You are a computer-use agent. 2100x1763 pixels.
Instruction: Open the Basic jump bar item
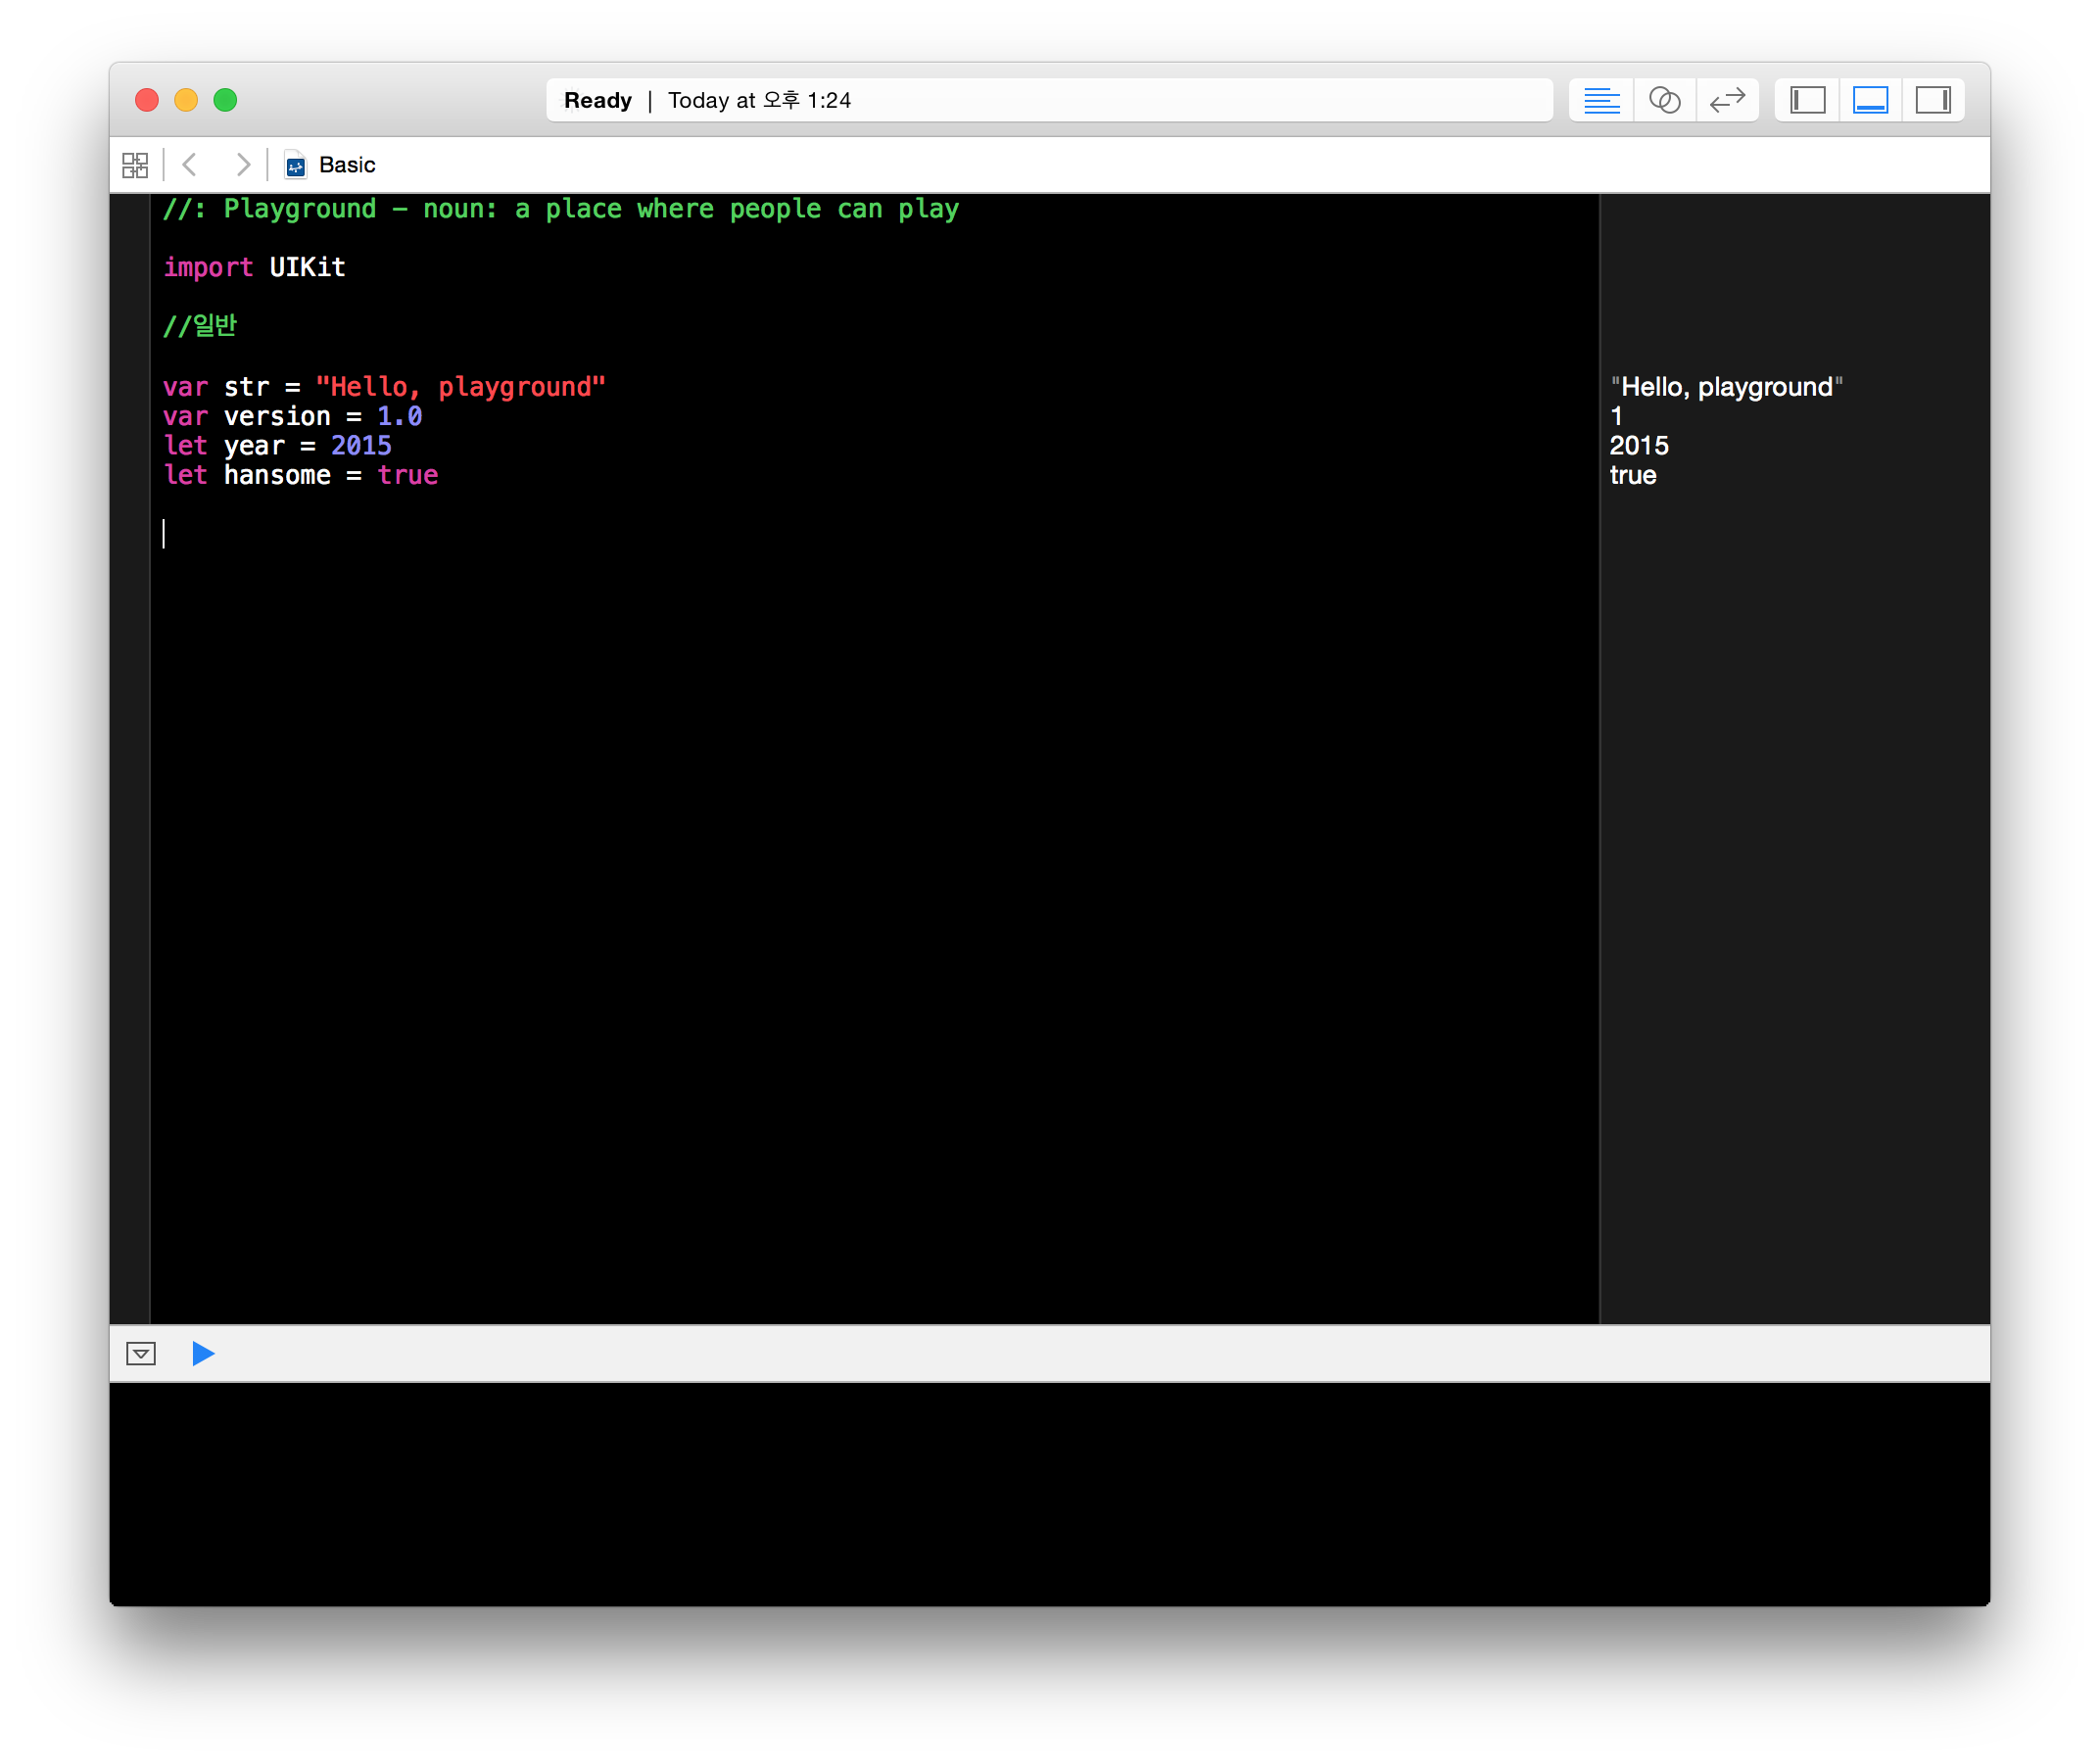(347, 165)
